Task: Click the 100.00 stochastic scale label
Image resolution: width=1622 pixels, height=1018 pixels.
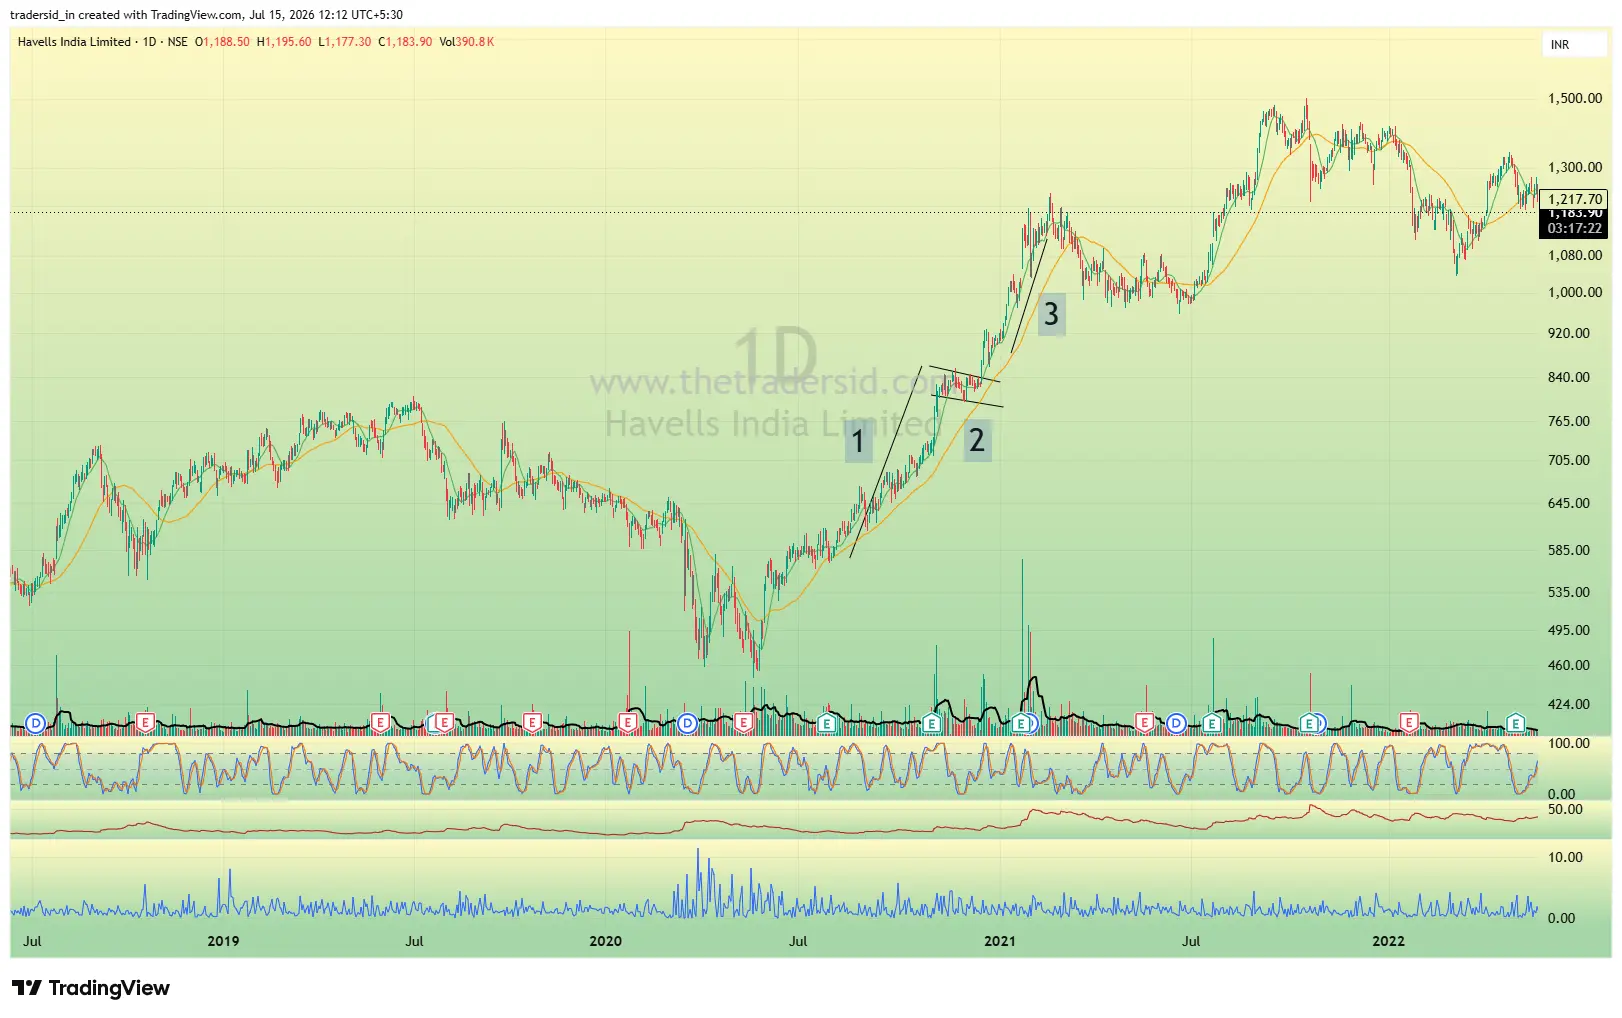Action: pos(1569,743)
